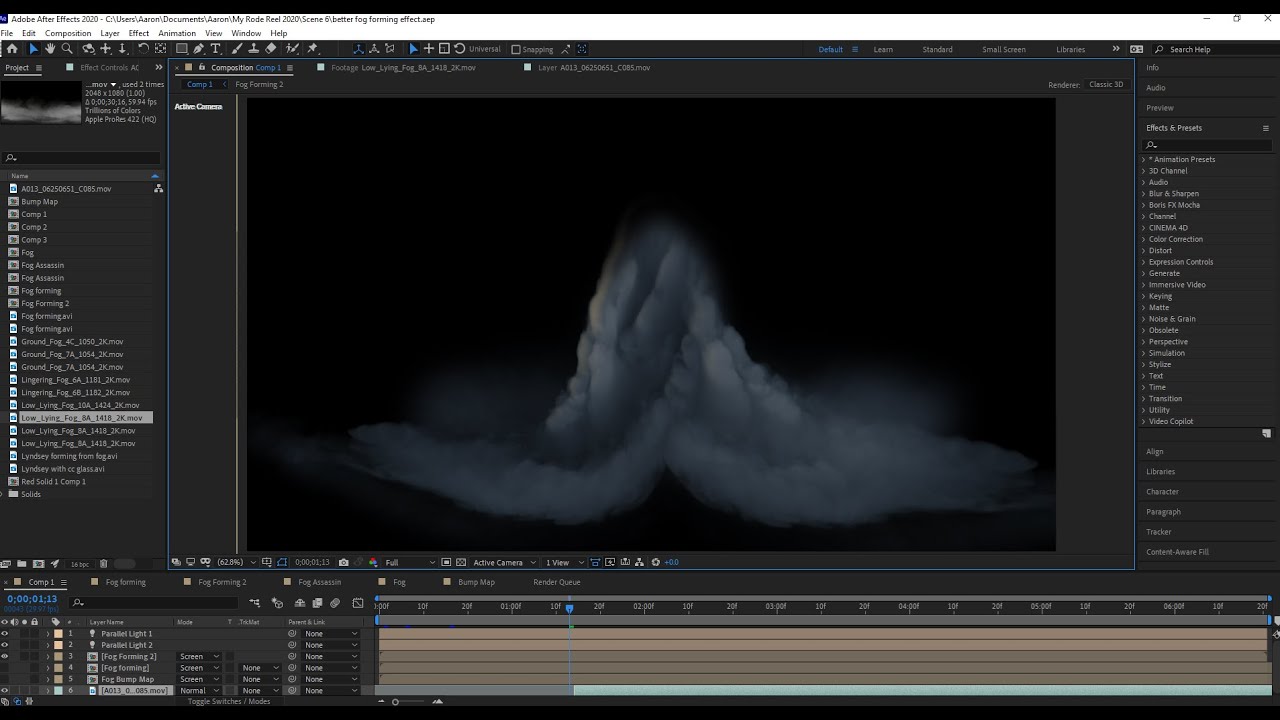1280x720 pixels.
Task: Expand Solids folder in Project panel
Action: [4, 494]
